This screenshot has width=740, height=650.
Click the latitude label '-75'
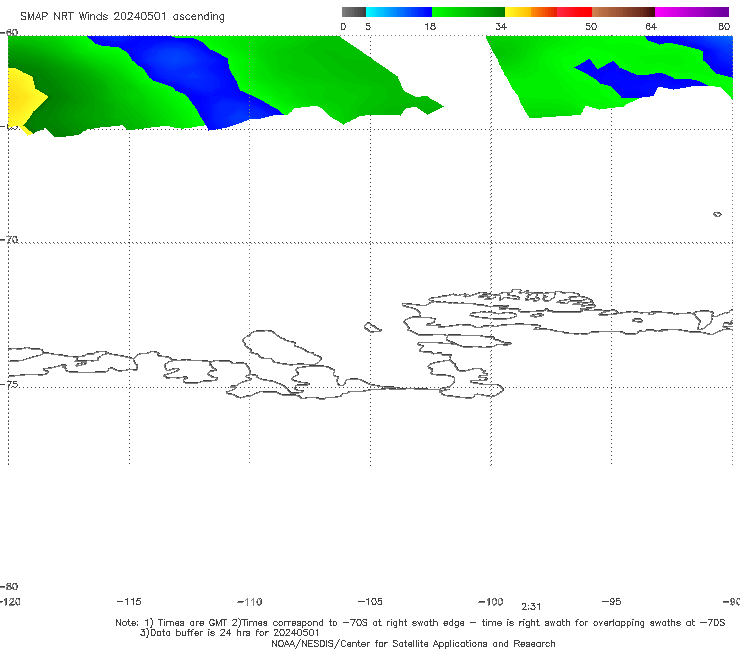click(x=9, y=384)
